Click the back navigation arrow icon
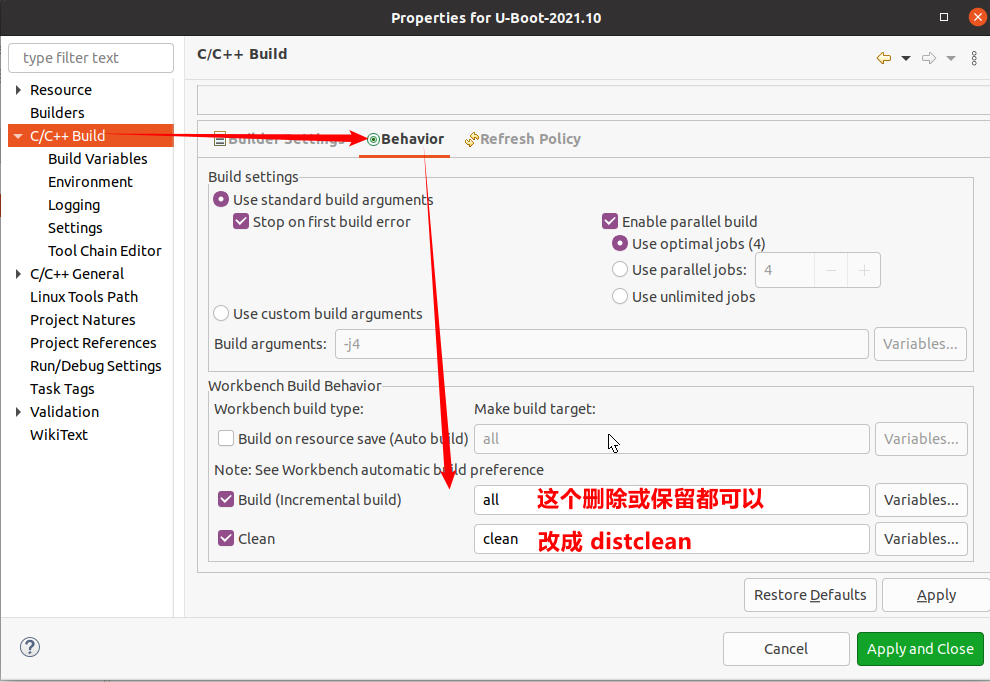 coord(884,58)
